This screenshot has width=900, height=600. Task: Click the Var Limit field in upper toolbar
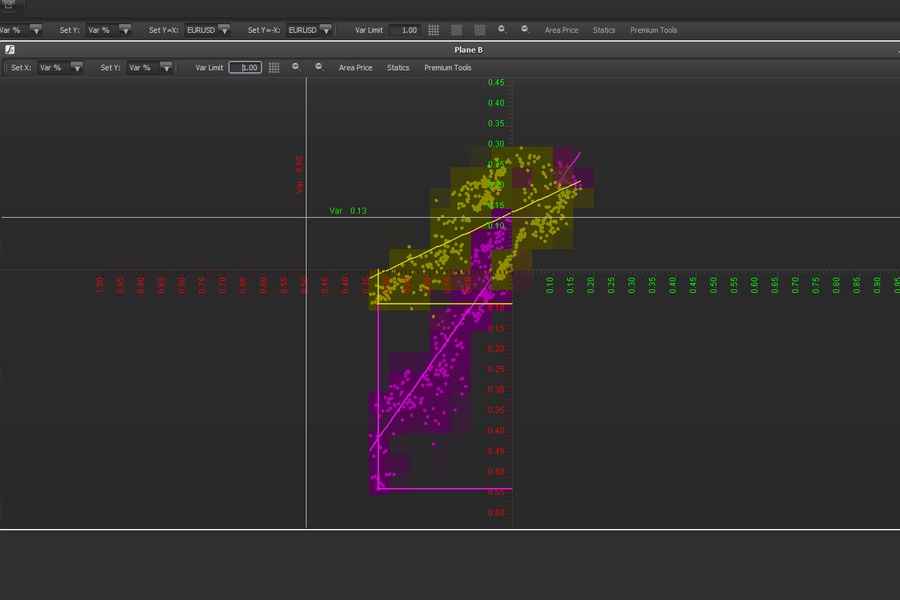[405, 30]
